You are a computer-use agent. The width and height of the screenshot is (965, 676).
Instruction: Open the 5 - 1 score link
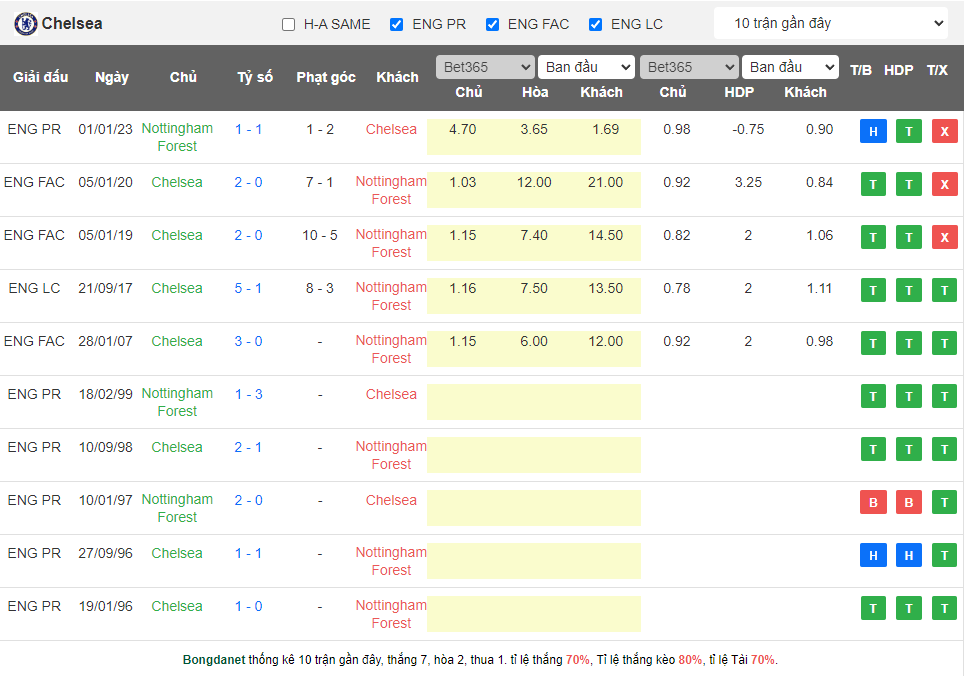coord(248,288)
